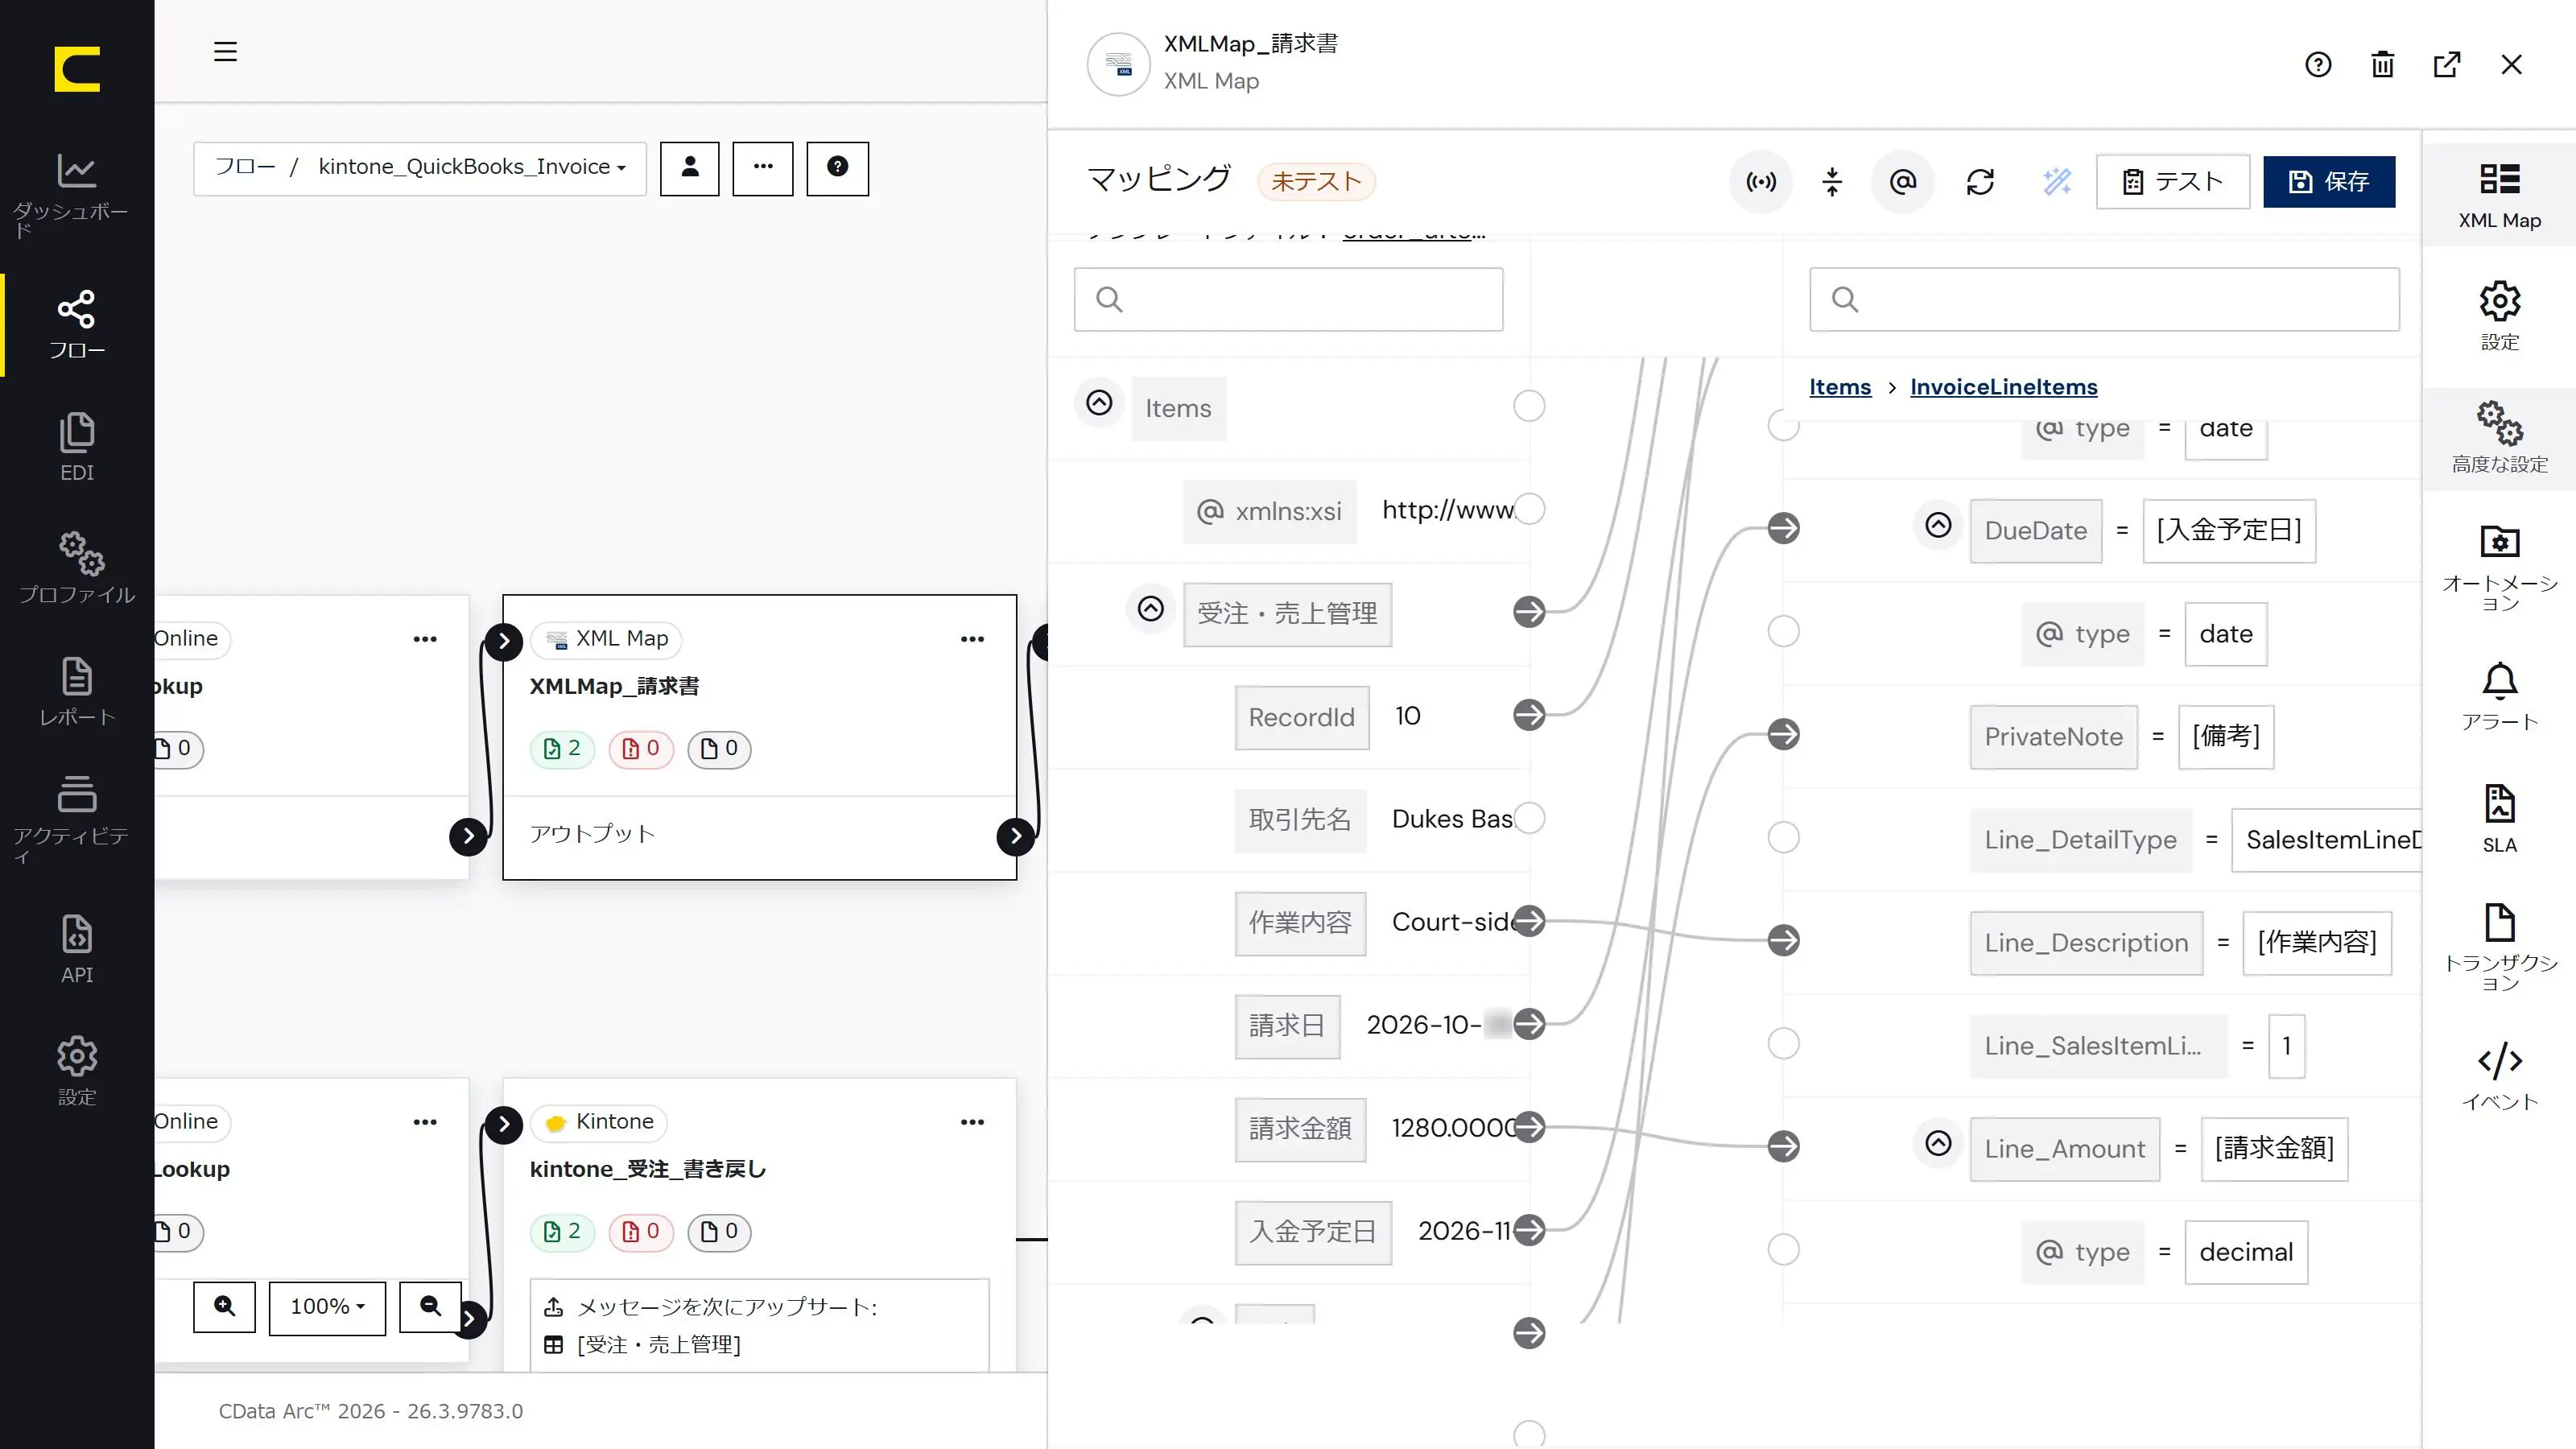Click the help icon in connector header
Screen dimensions: 2576x1449
pos(2318,65)
